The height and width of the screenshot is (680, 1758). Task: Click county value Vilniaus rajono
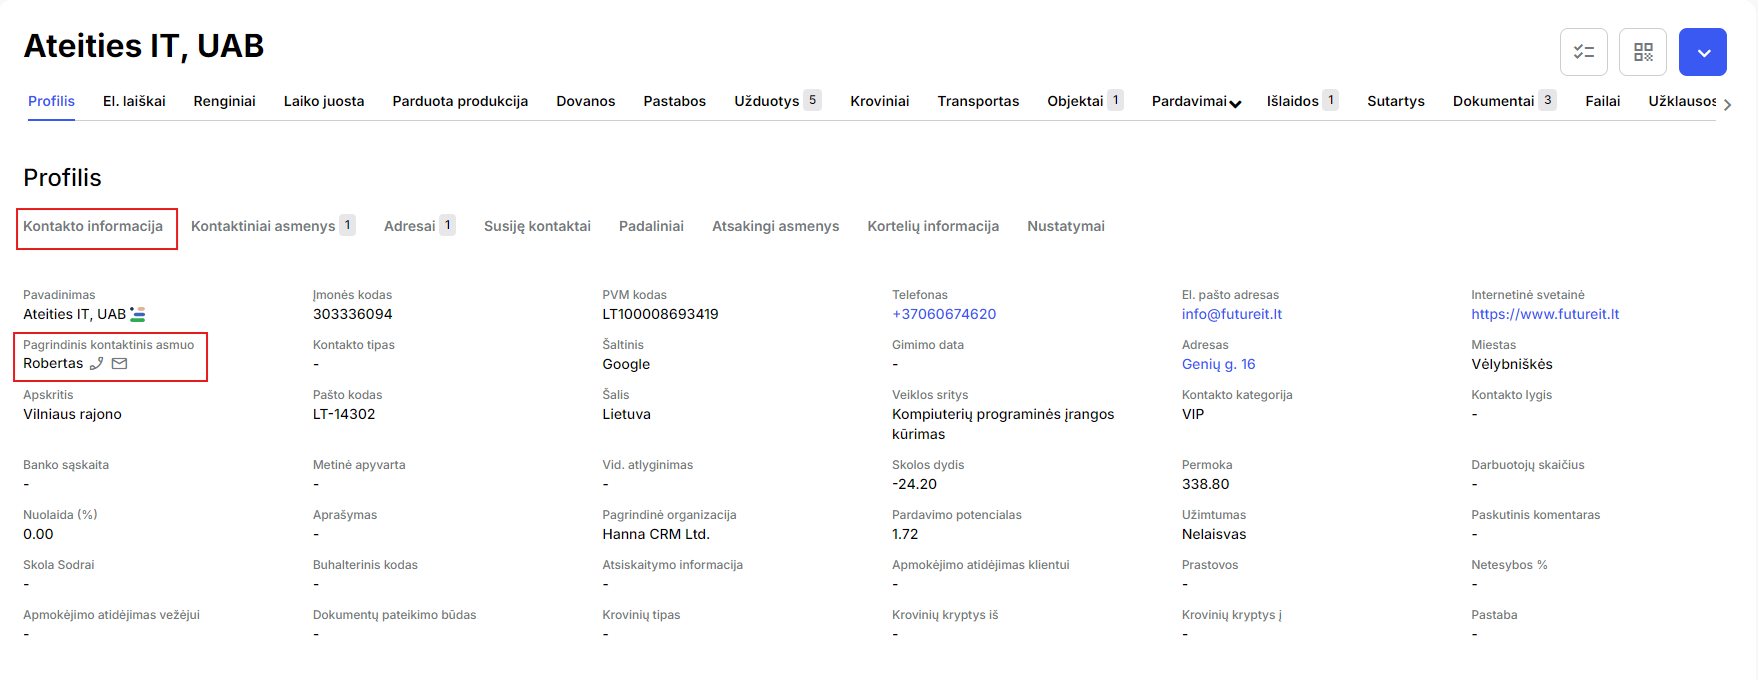[72, 414]
